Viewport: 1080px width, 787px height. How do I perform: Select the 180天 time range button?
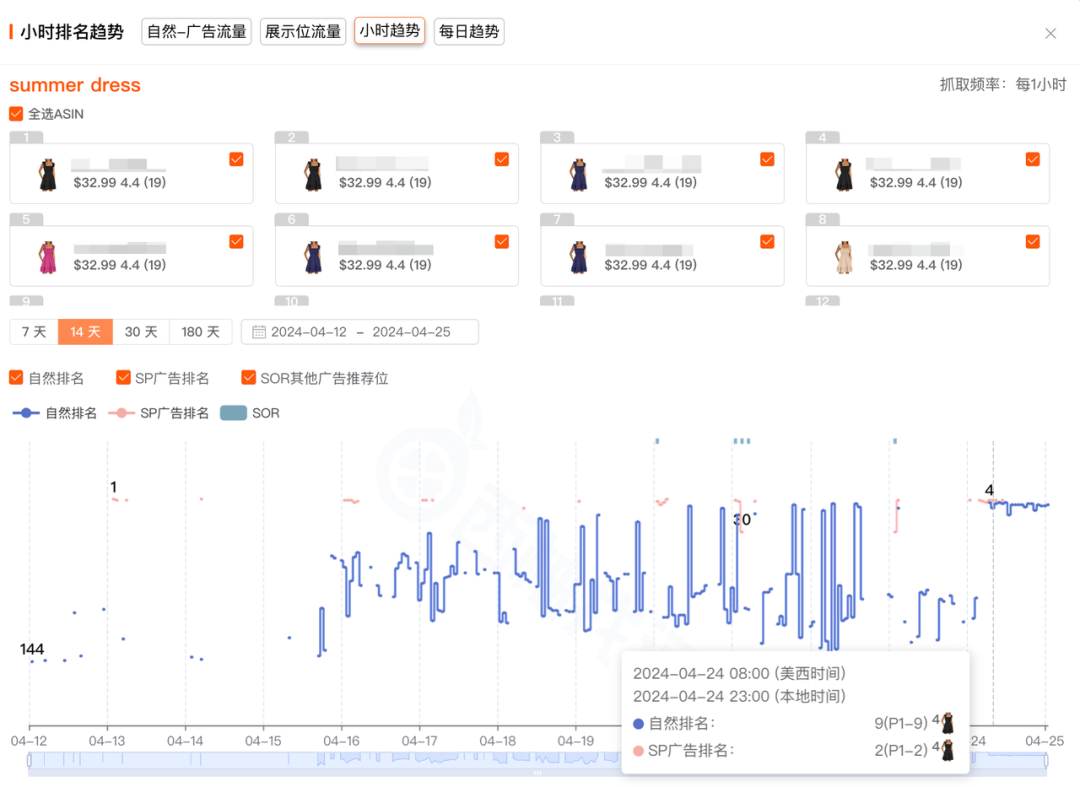(x=201, y=331)
